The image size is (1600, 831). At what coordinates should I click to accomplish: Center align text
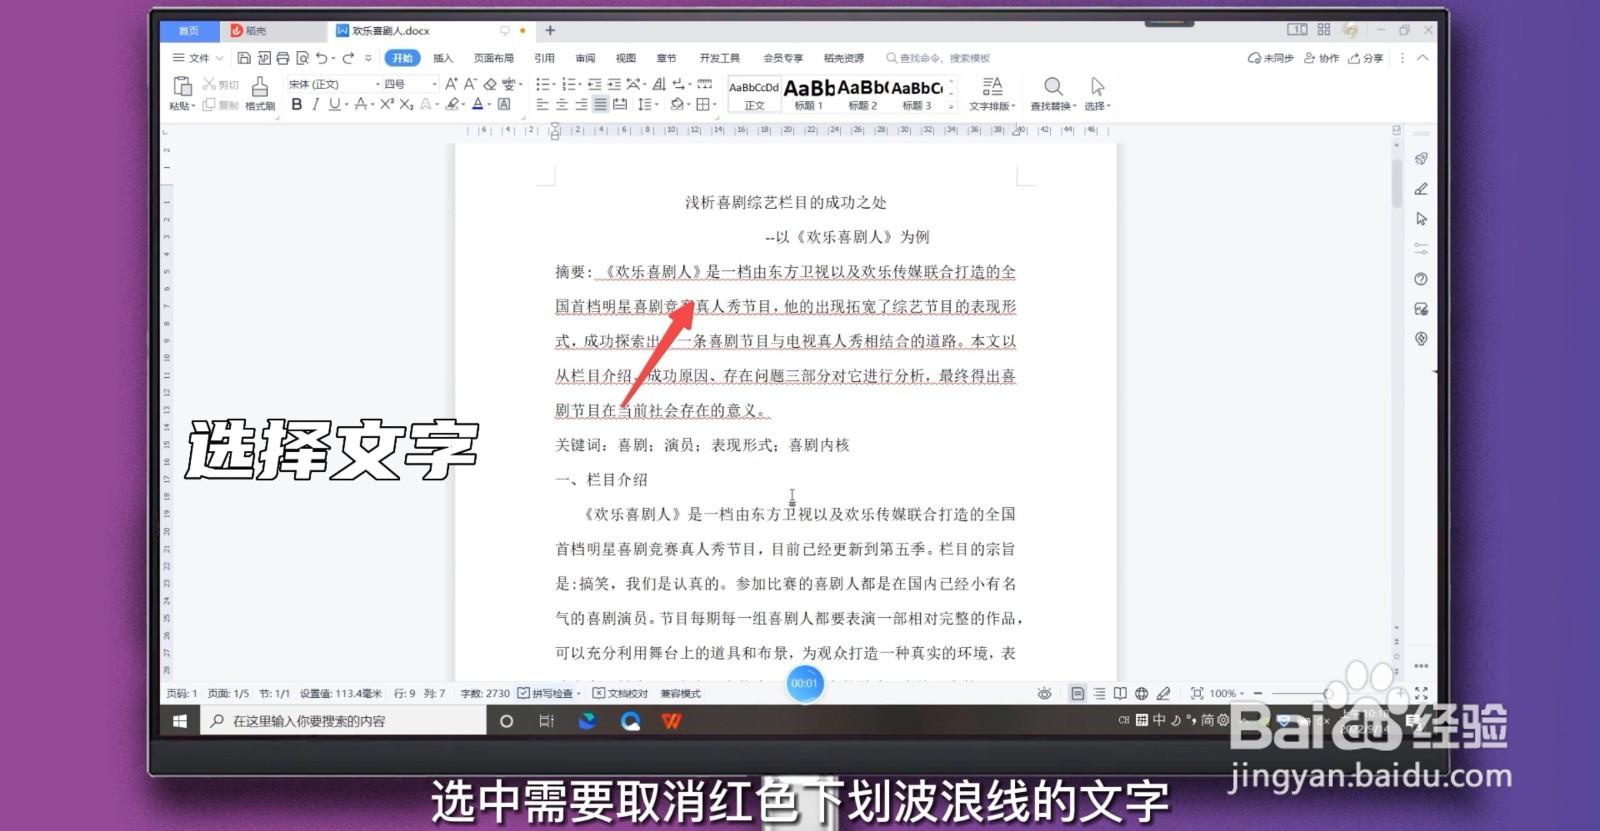point(561,104)
